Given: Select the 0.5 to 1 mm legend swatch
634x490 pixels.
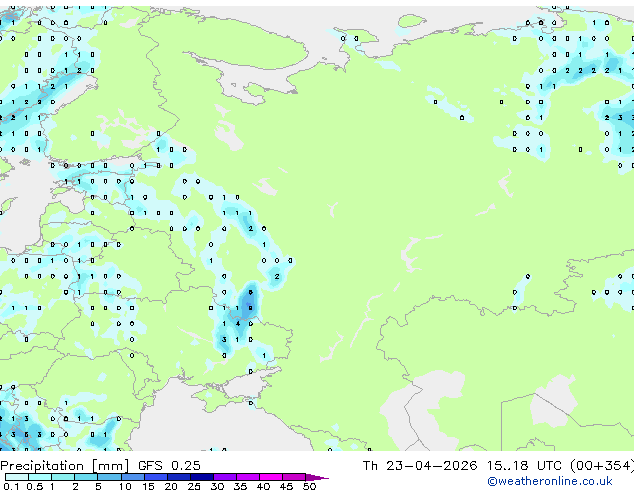Looking at the screenshot, I should [x=40, y=477].
